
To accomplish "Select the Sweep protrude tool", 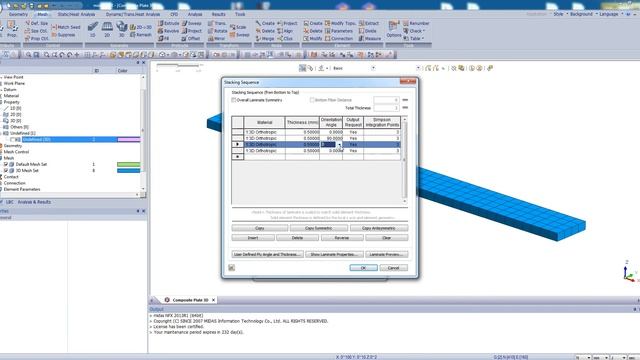I will coord(191,23).
